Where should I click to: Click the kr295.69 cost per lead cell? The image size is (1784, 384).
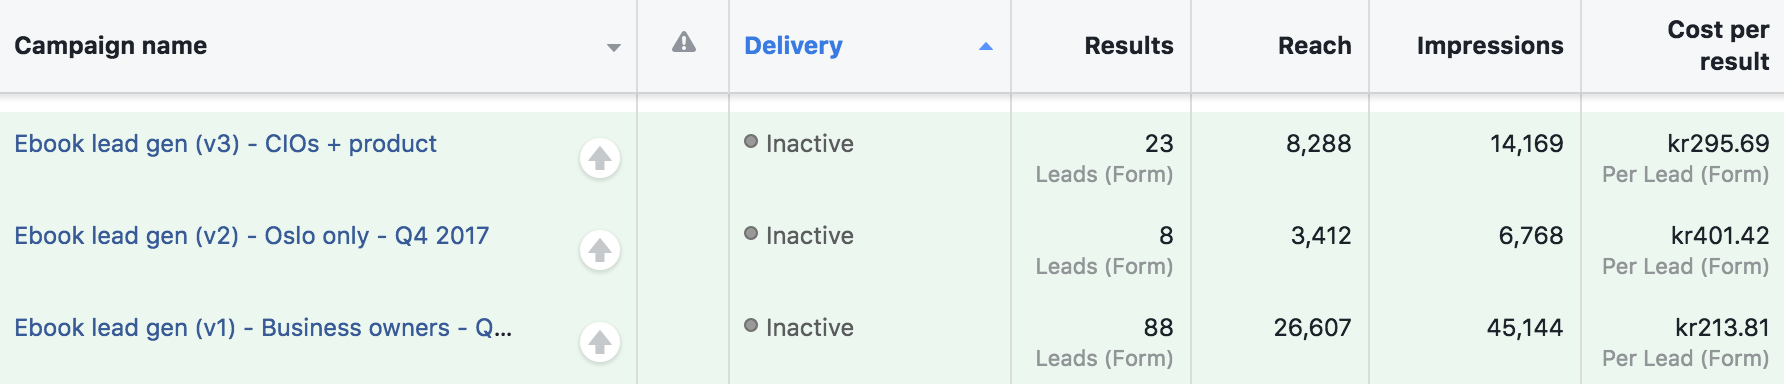(1685, 158)
